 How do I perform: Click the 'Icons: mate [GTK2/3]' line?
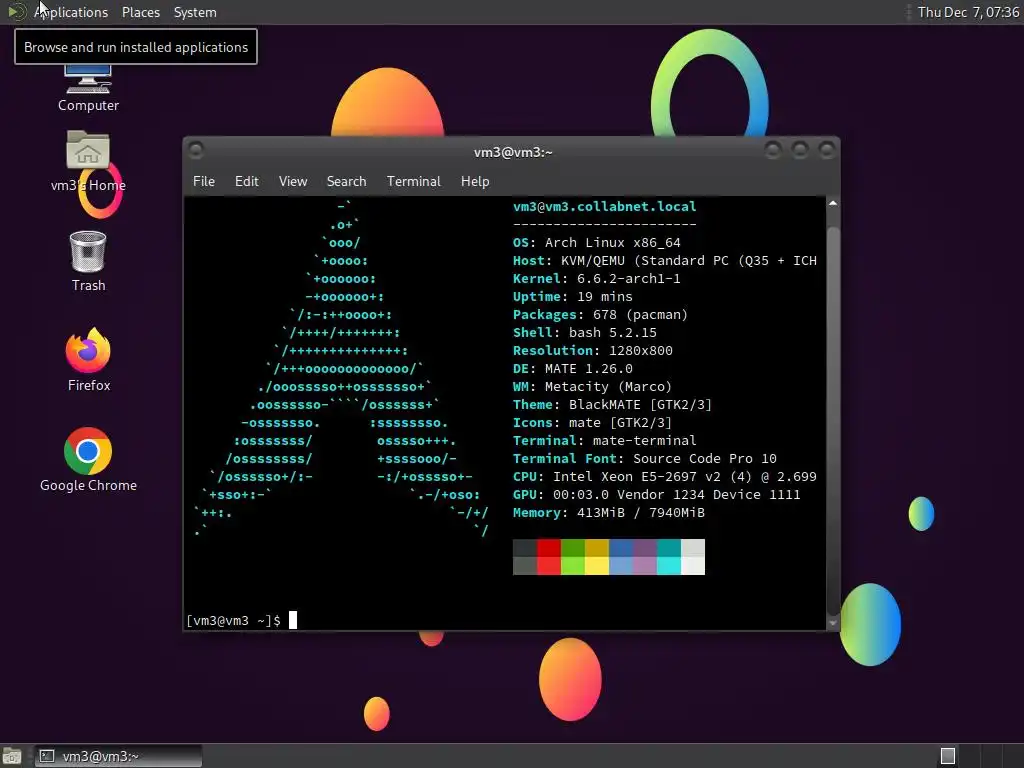click(592, 423)
